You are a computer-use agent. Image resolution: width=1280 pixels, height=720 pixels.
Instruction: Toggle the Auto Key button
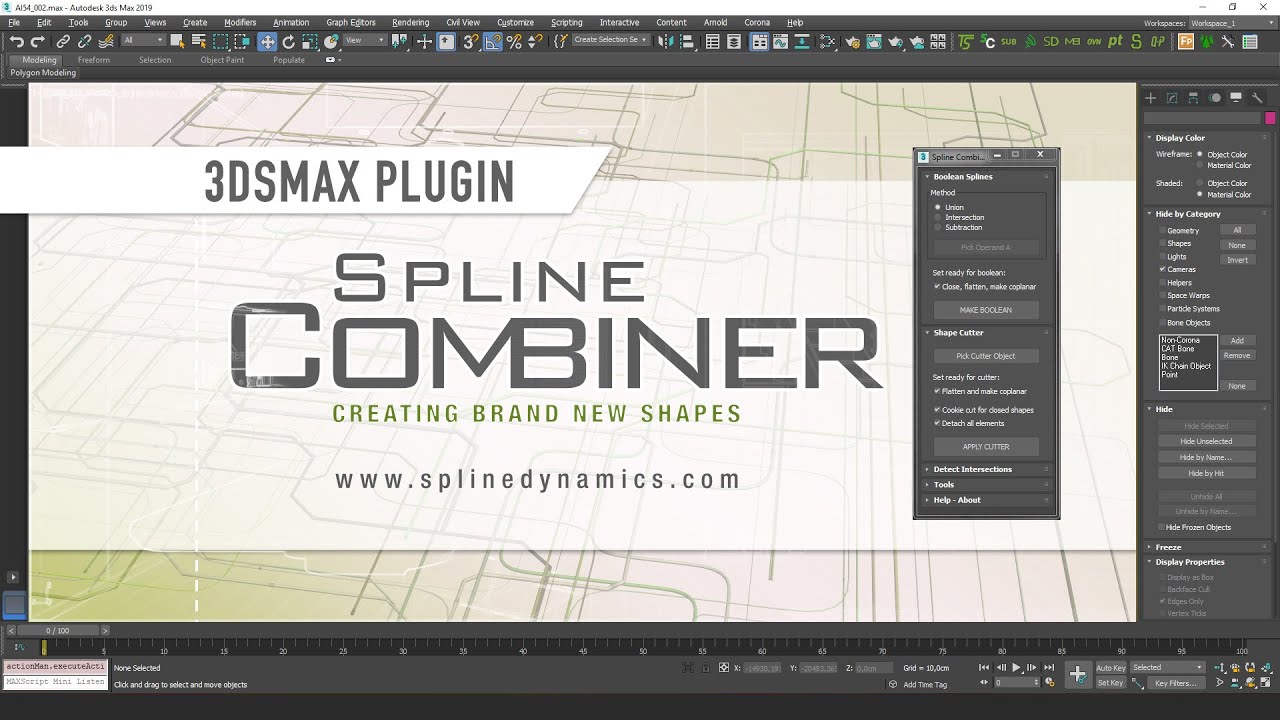1110,667
